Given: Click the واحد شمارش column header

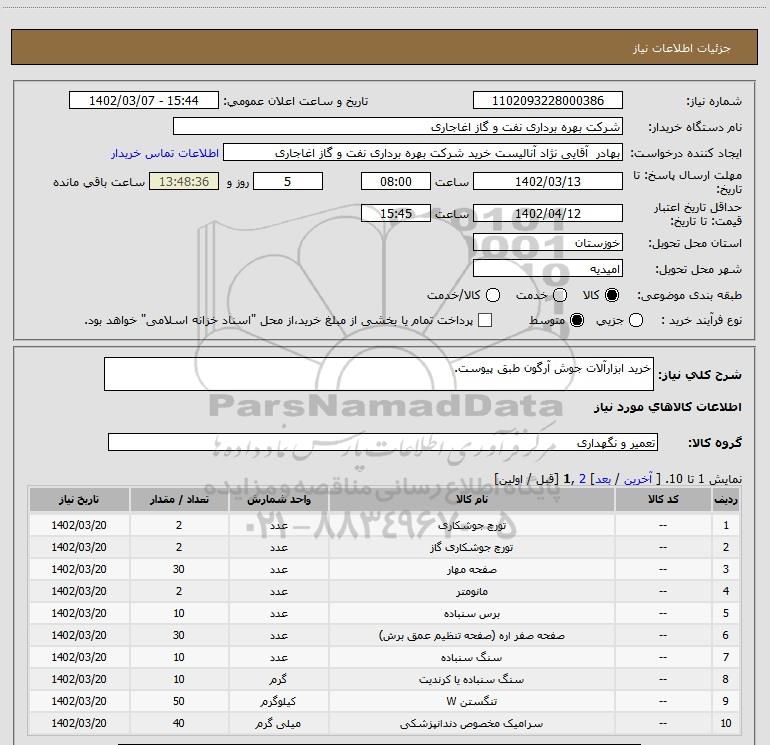Looking at the screenshot, I should 278,499.
